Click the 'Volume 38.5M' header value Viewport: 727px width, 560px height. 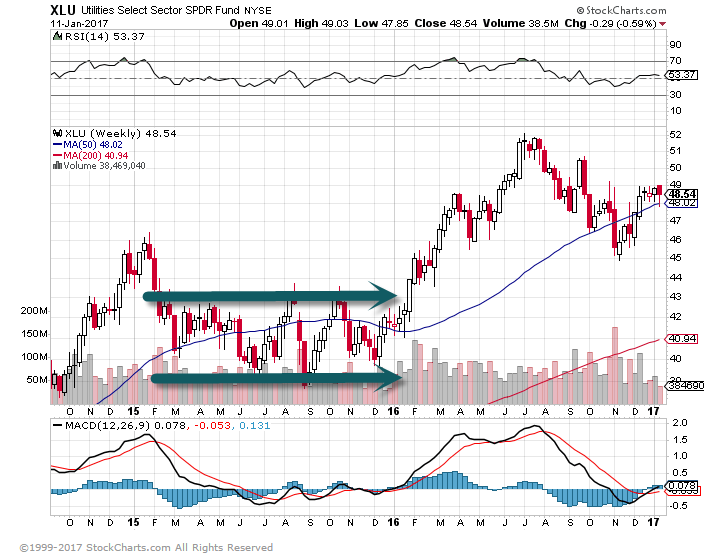pyautogui.click(x=520, y=23)
